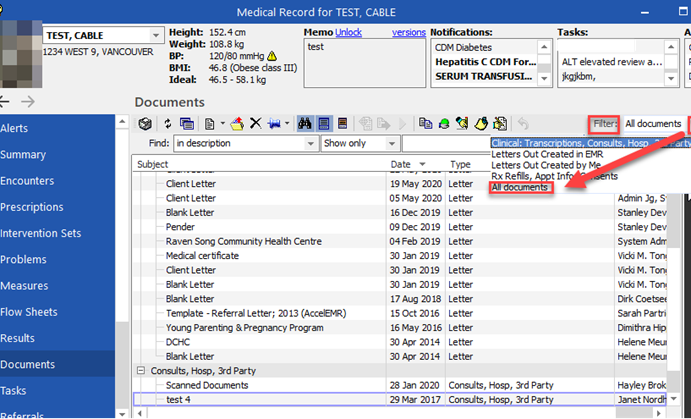The width and height of the screenshot is (691, 419).
Task: Select 'Letters Out Created by Me' option
Action: (546, 165)
